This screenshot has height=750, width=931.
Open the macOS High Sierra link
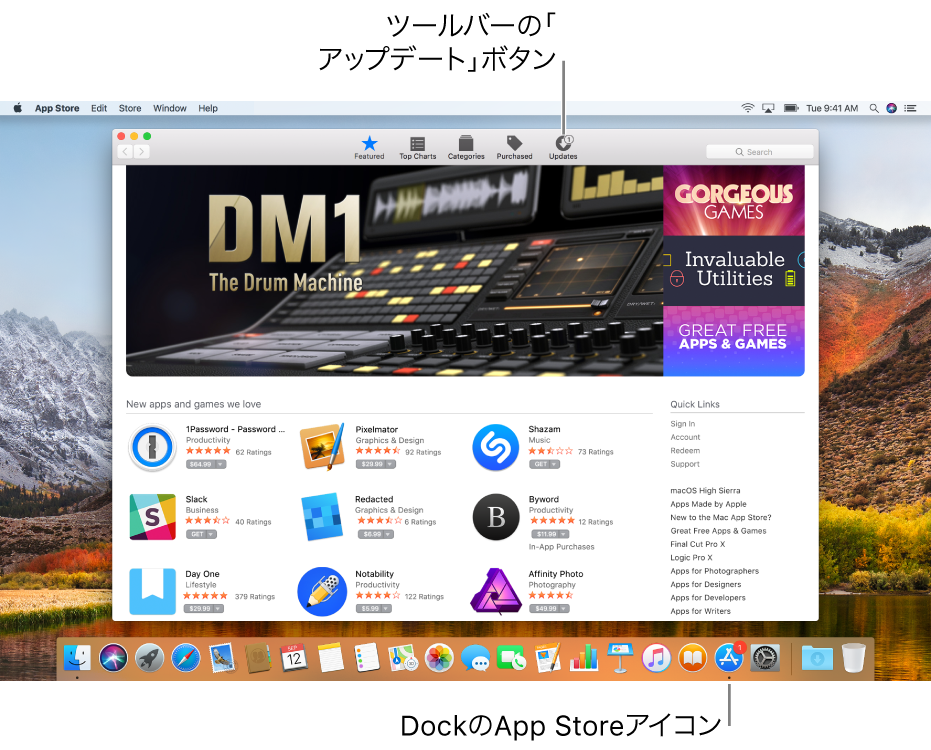(705, 490)
